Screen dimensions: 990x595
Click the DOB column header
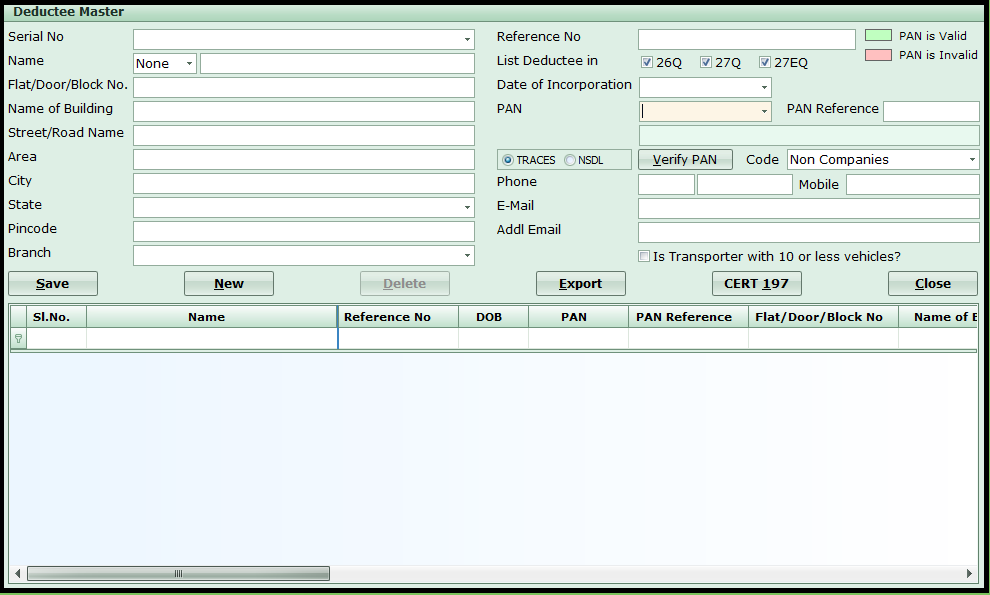click(493, 316)
